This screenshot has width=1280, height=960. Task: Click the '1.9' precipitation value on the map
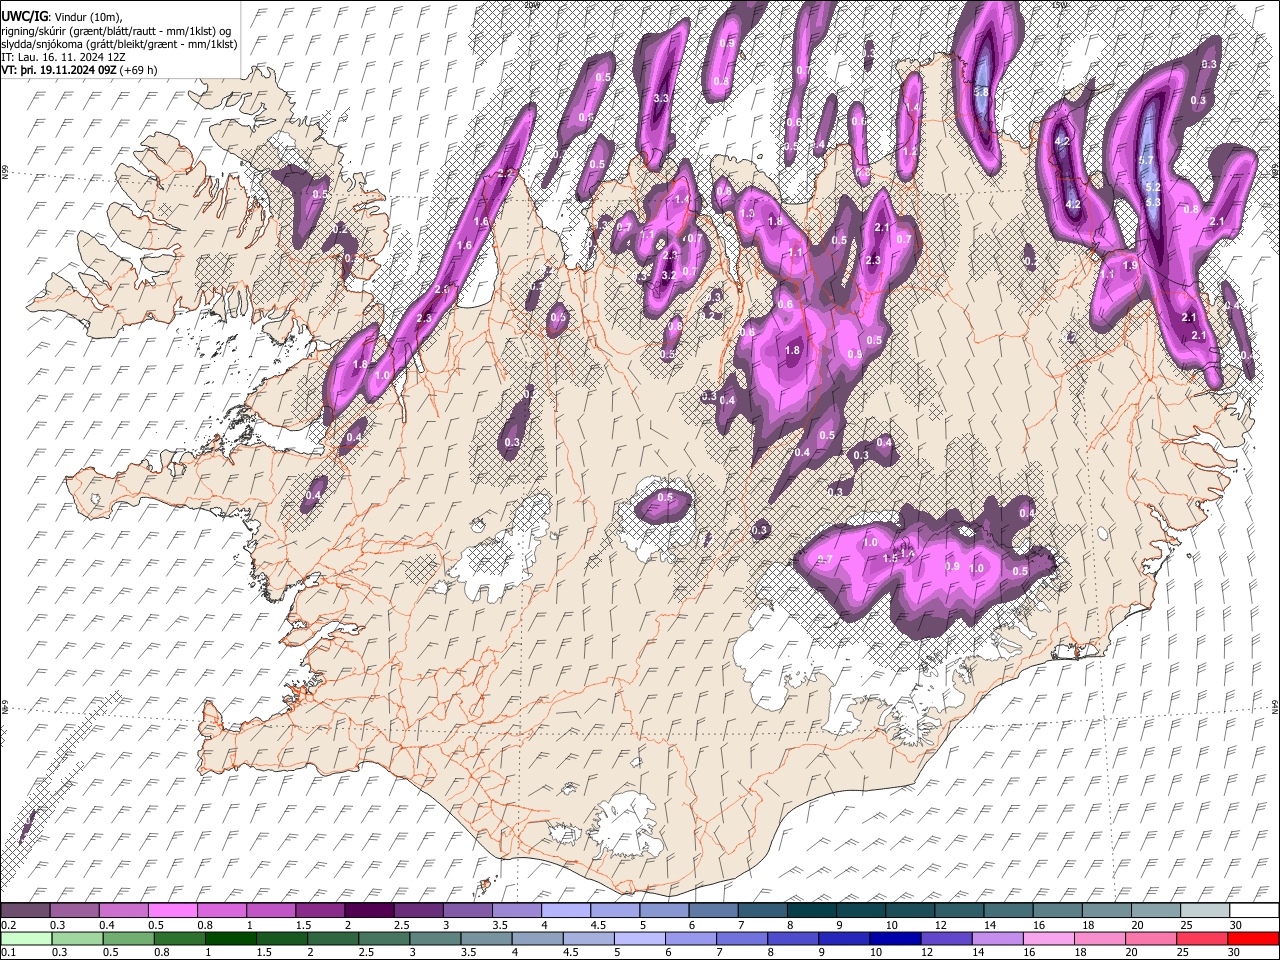pos(1131,266)
